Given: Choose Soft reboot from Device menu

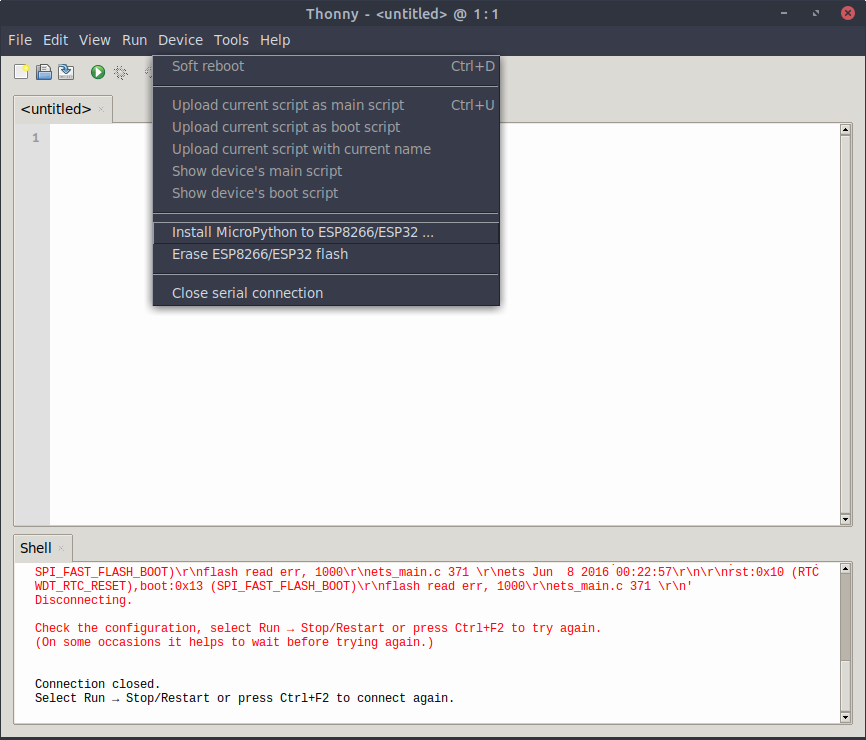Looking at the screenshot, I should click(326, 66).
